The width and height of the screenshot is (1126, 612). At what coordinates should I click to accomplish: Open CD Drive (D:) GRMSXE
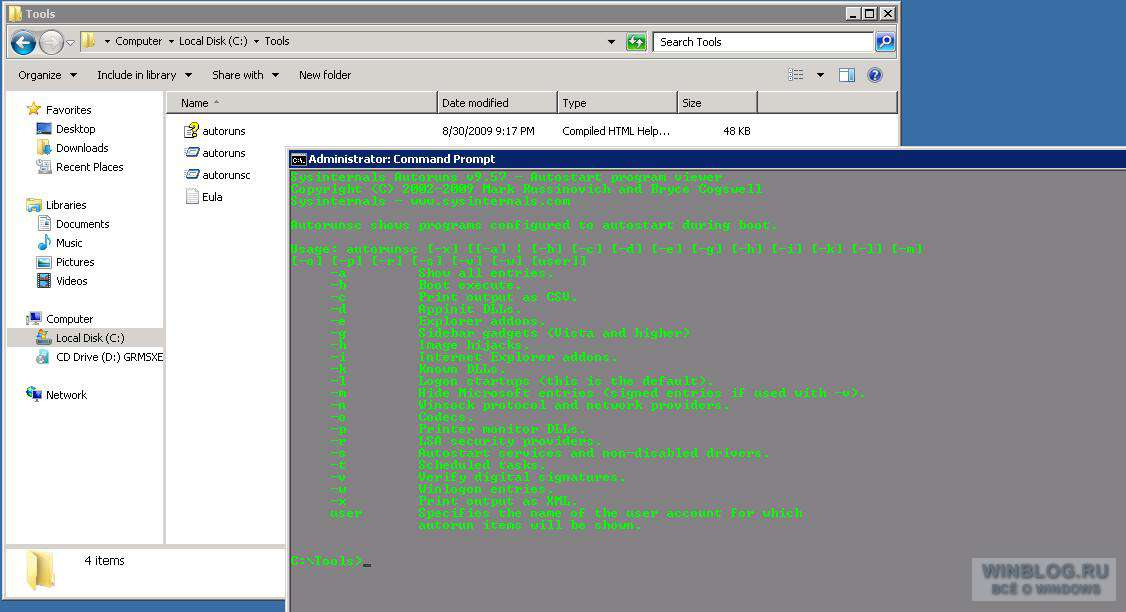tap(109, 357)
